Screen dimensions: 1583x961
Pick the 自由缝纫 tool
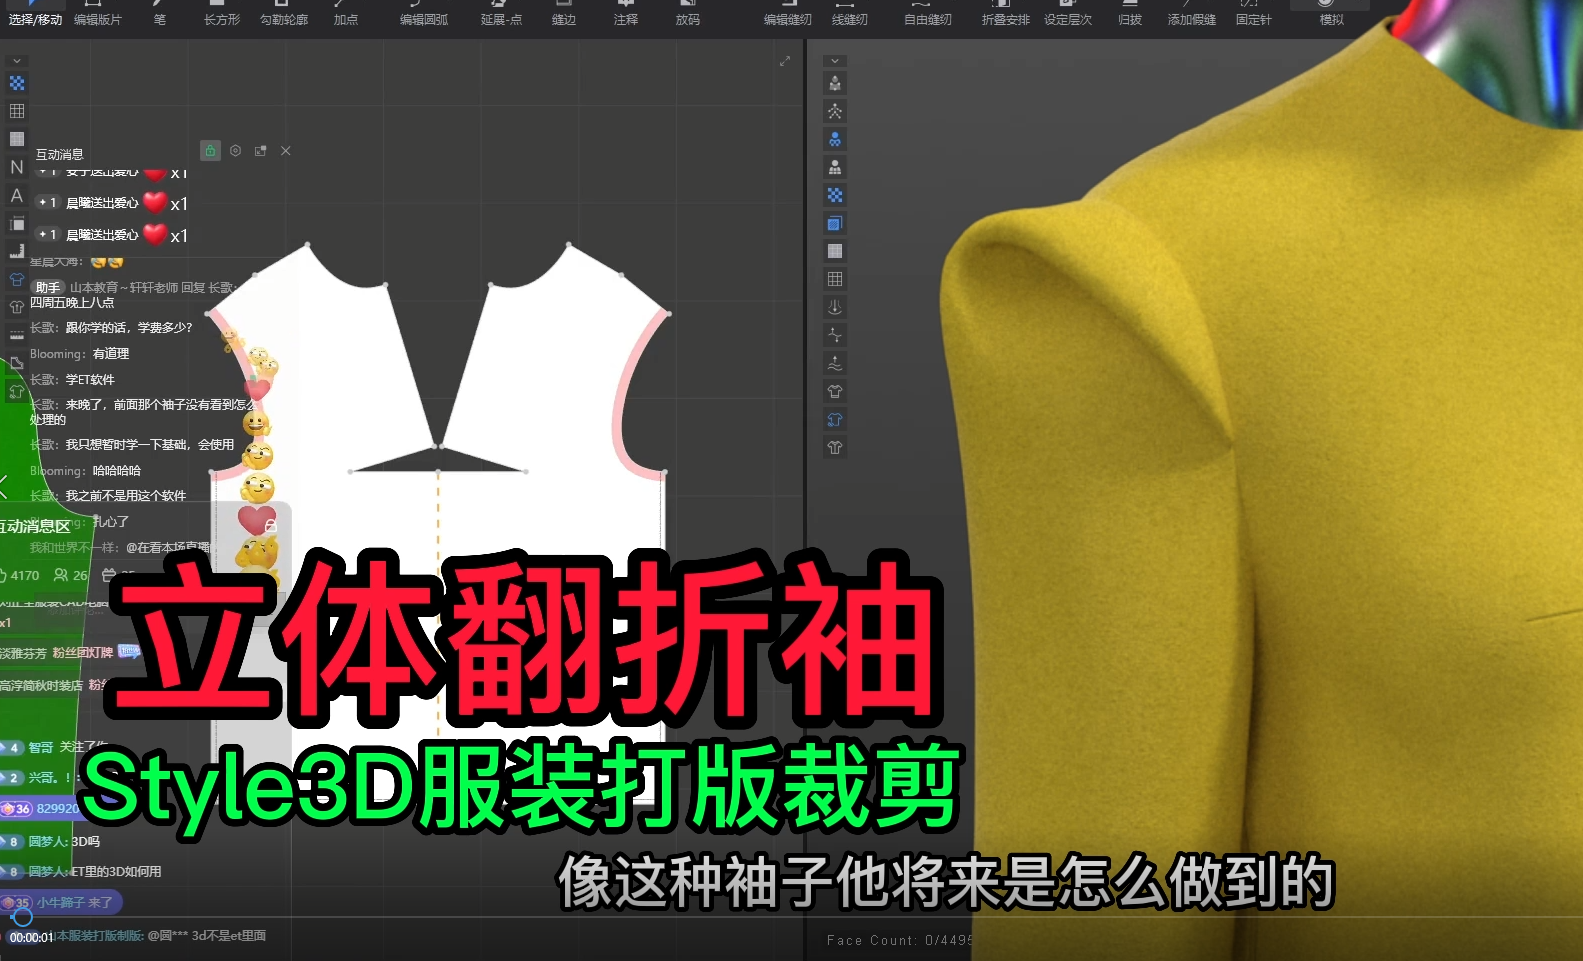pos(928,14)
